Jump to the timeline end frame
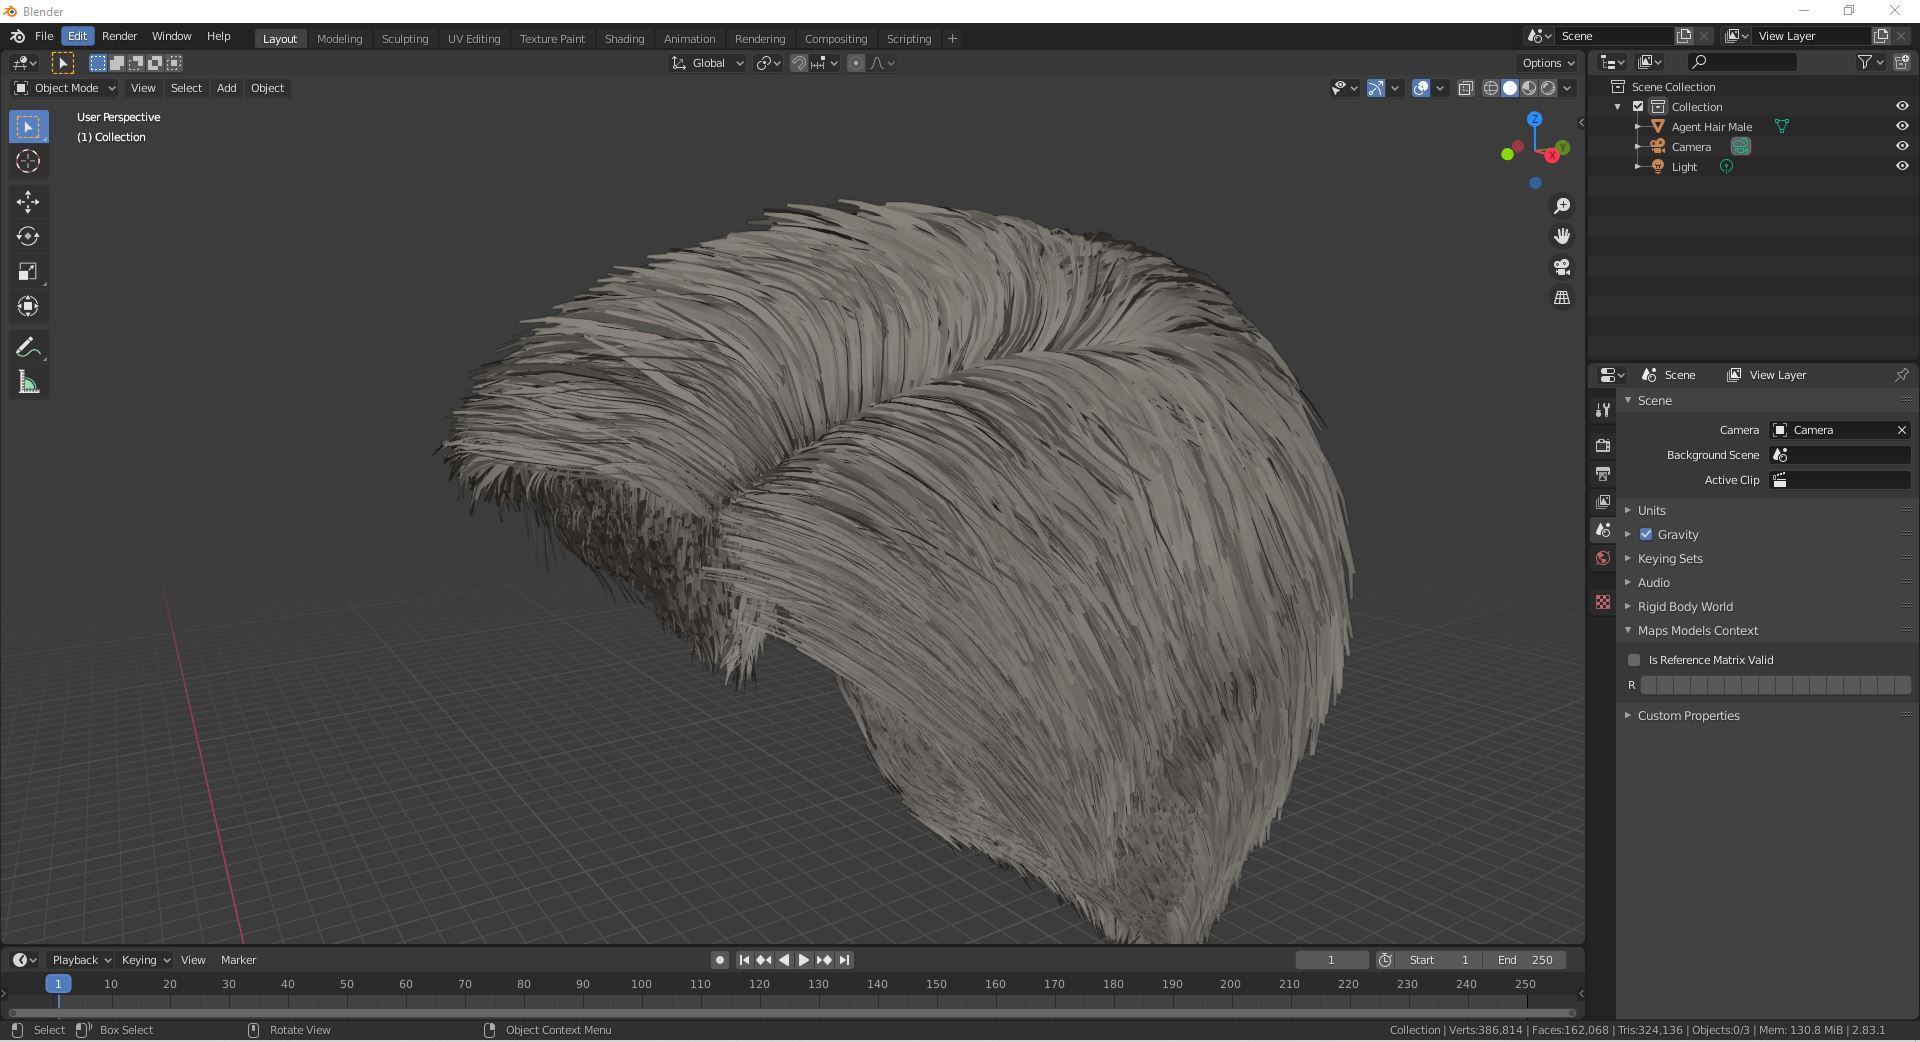The height and width of the screenshot is (1042, 1920). pyautogui.click(x=844, y=960)
